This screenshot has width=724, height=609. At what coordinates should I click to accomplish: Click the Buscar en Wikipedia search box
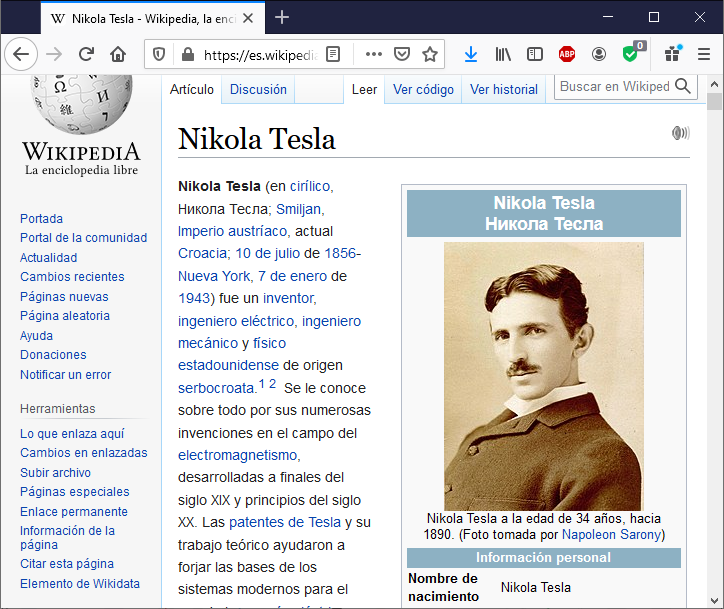pos(615,86)
